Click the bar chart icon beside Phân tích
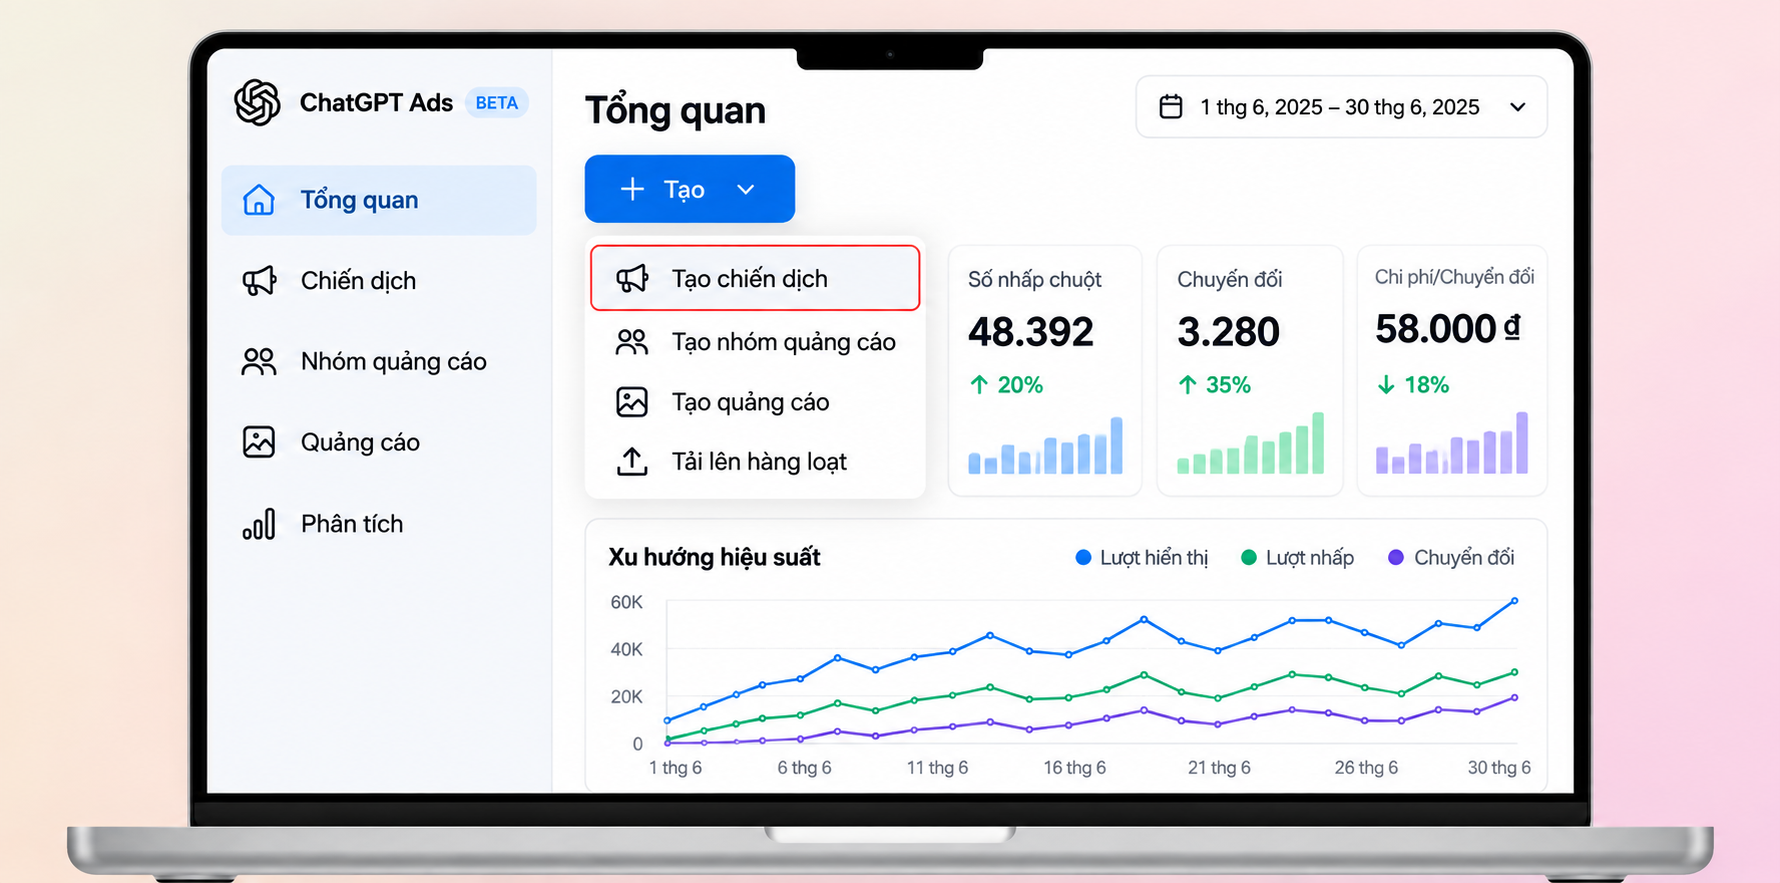Screen dimensions: 1780x883 [259, 523]
